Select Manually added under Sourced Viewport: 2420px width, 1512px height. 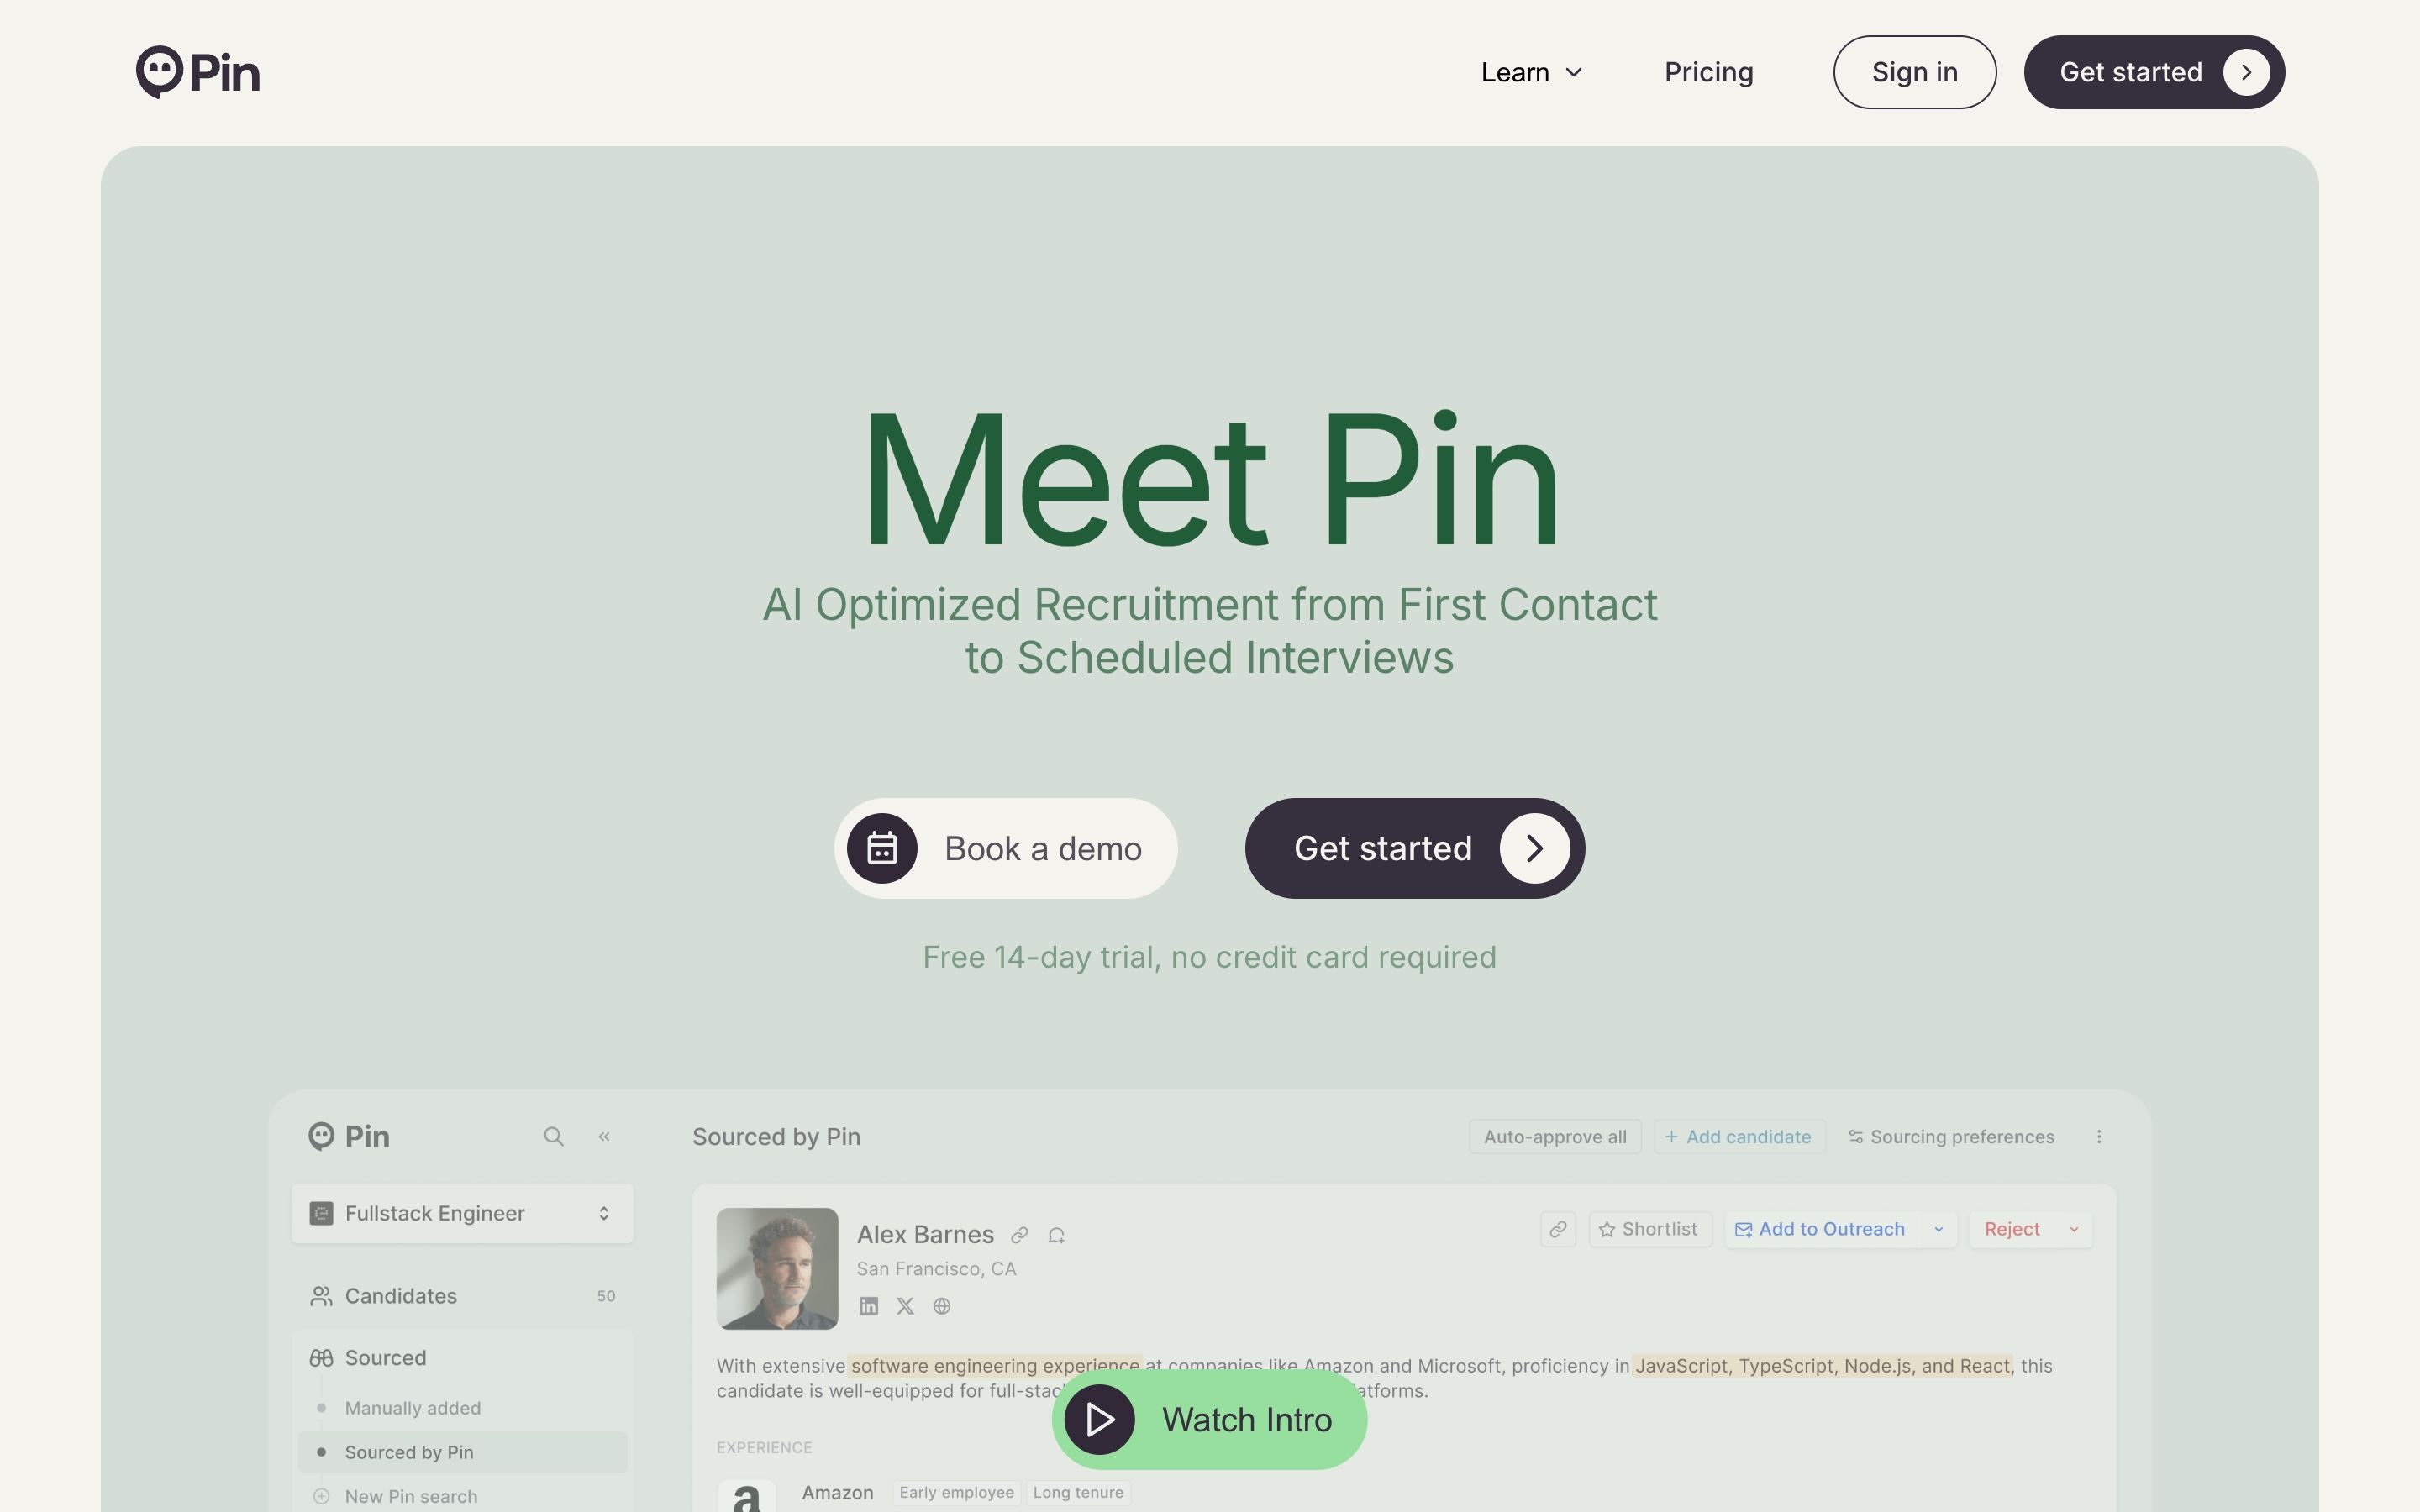coord(412,1408)
